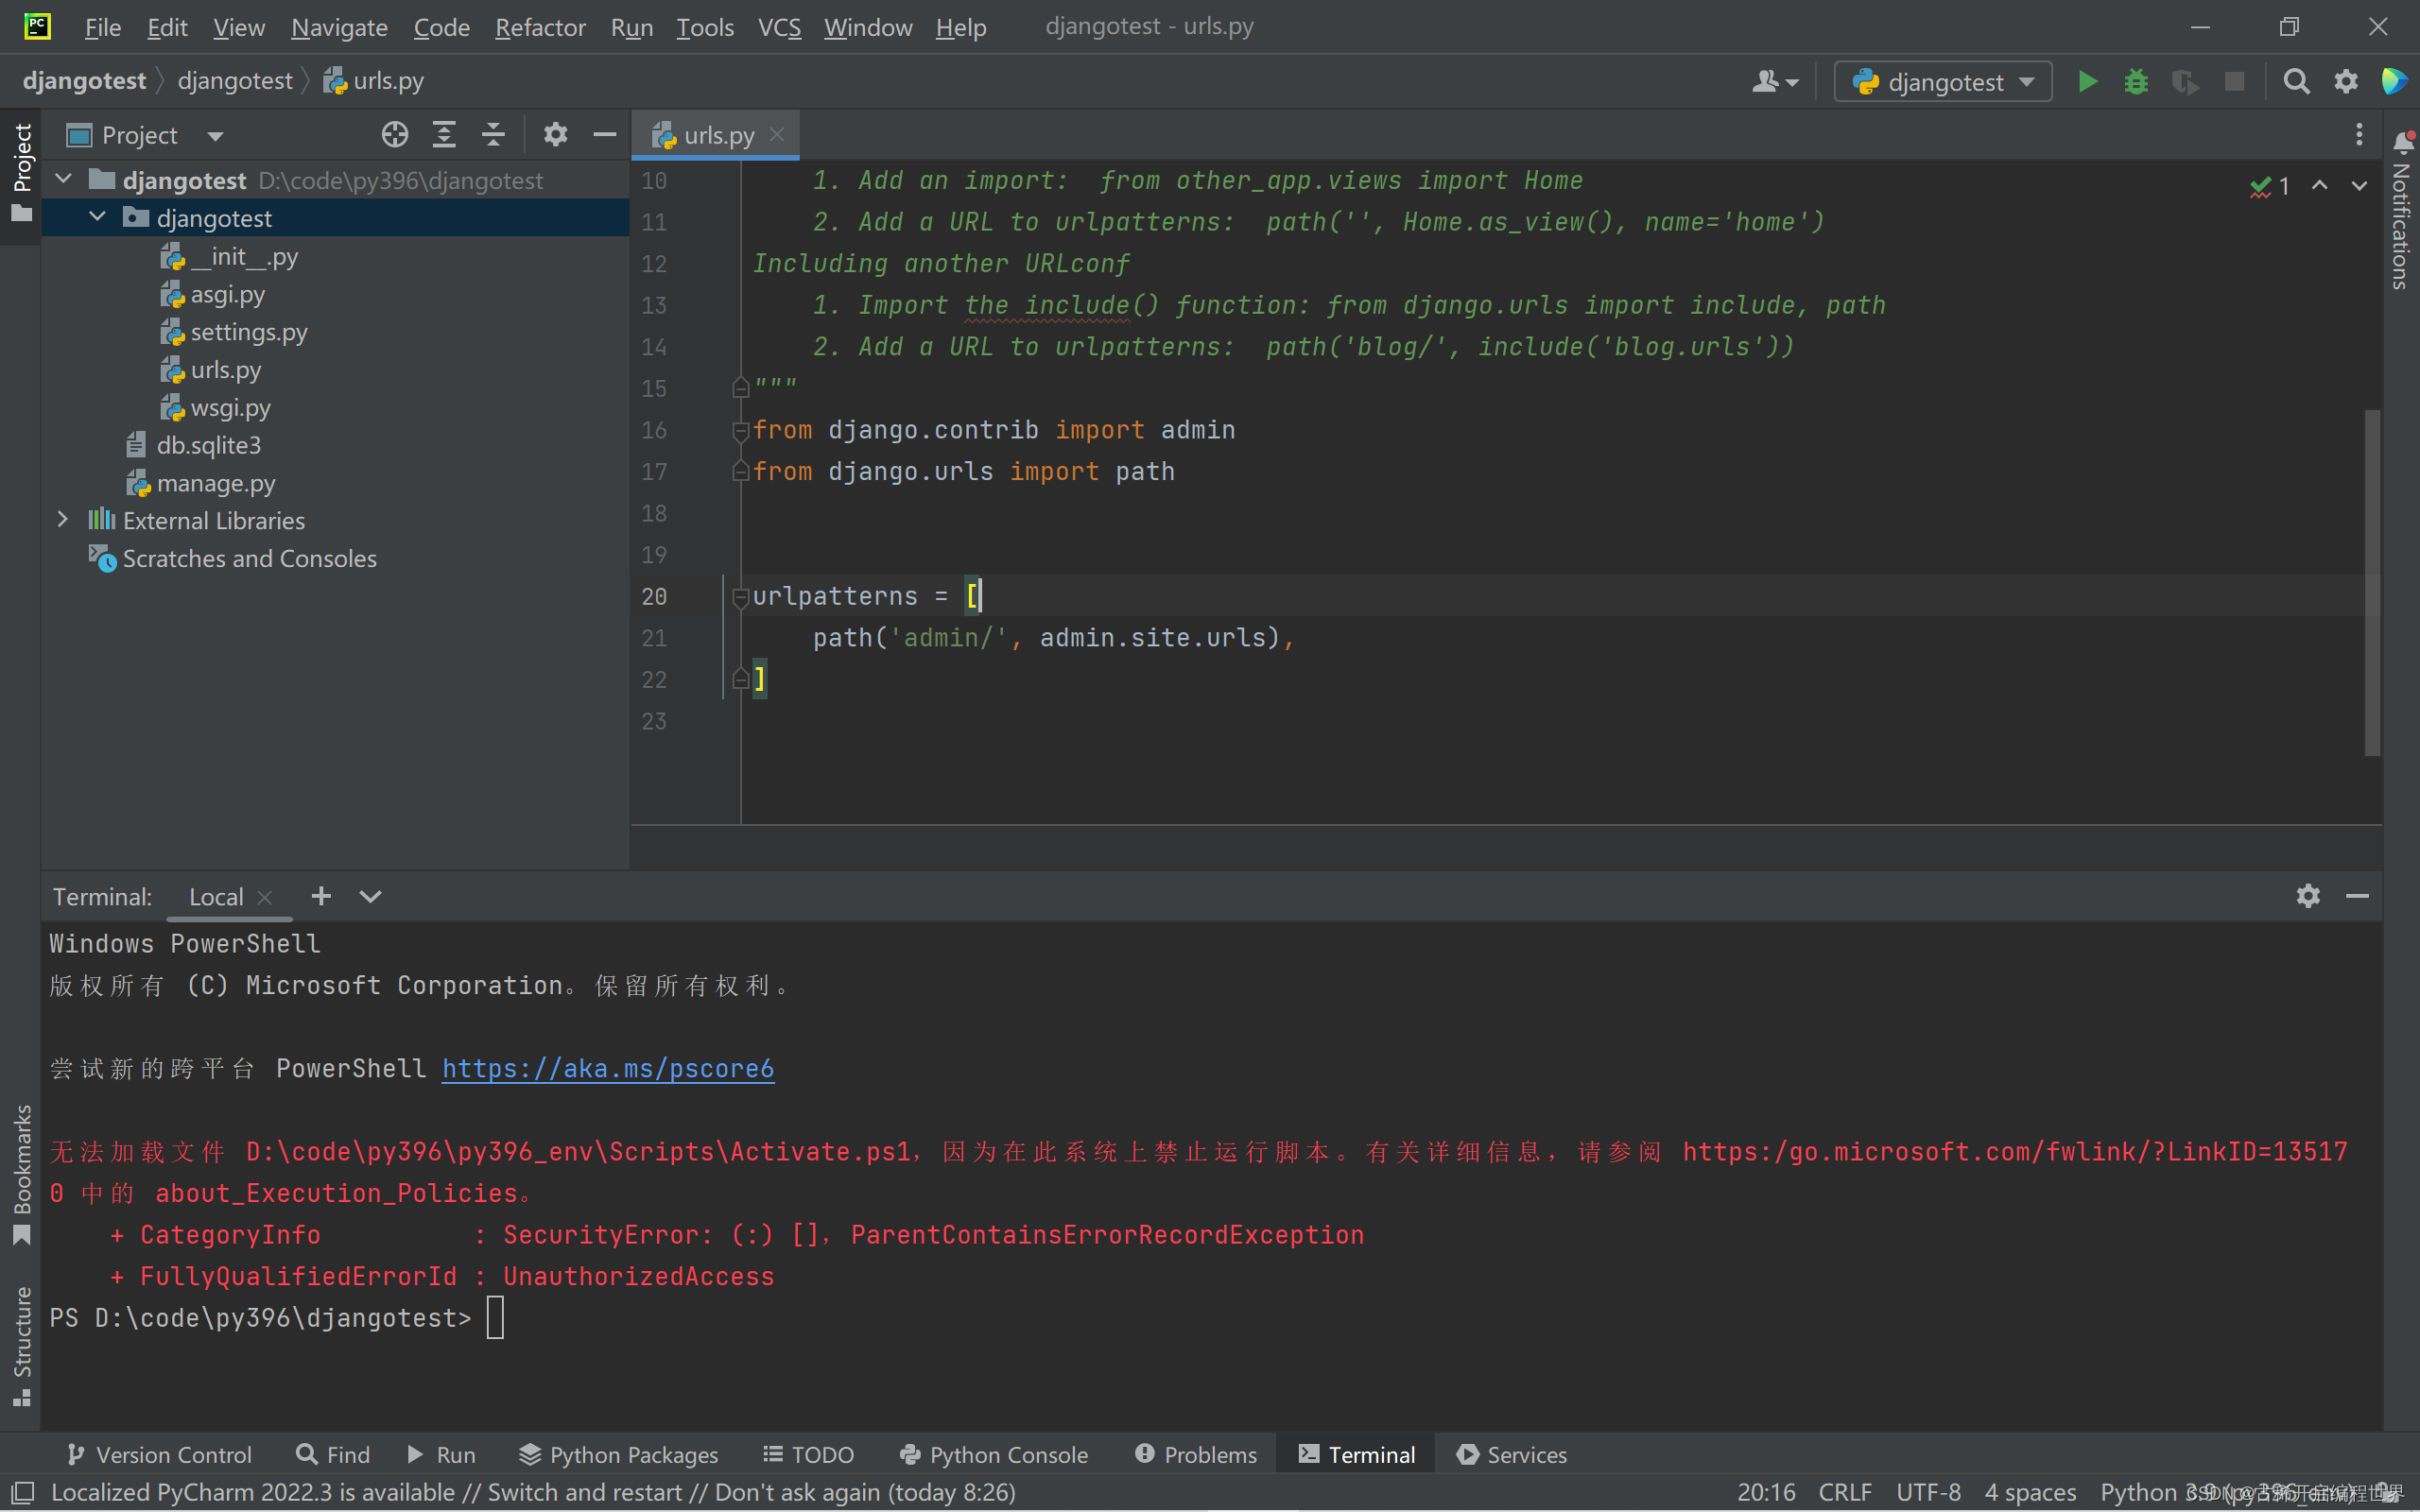Debug djangotest with the bug icon

pyautogui.click(x=2136, y=81)
